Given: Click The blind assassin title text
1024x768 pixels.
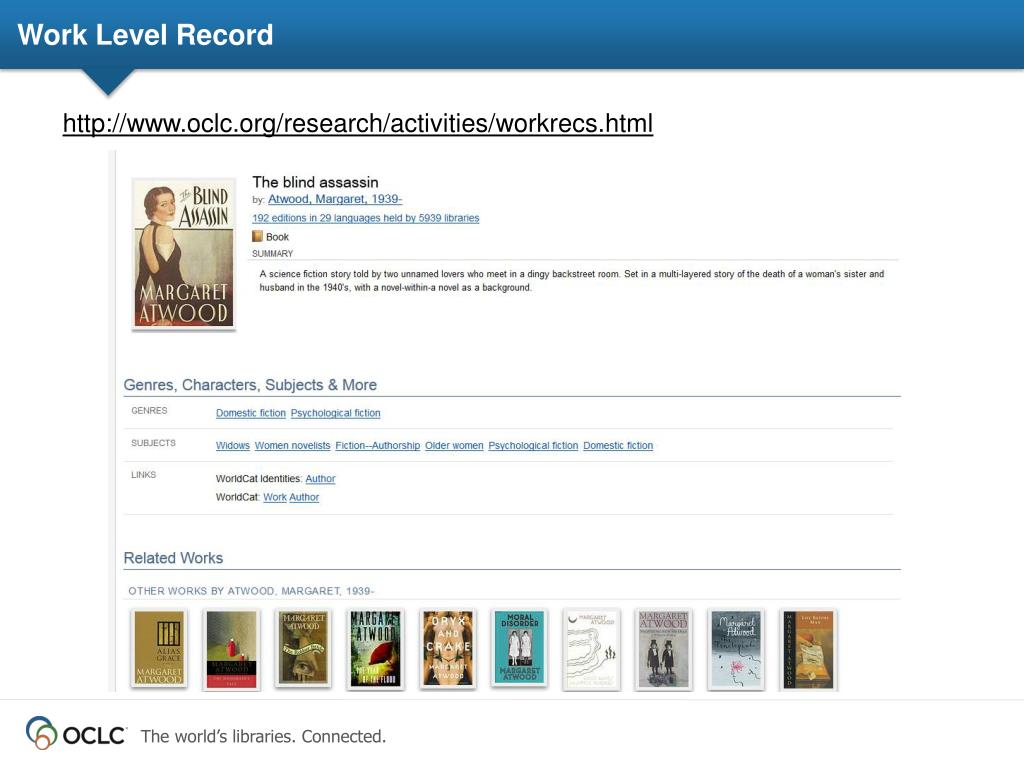Looking at the screenshot, I should [x=315, y=182].
